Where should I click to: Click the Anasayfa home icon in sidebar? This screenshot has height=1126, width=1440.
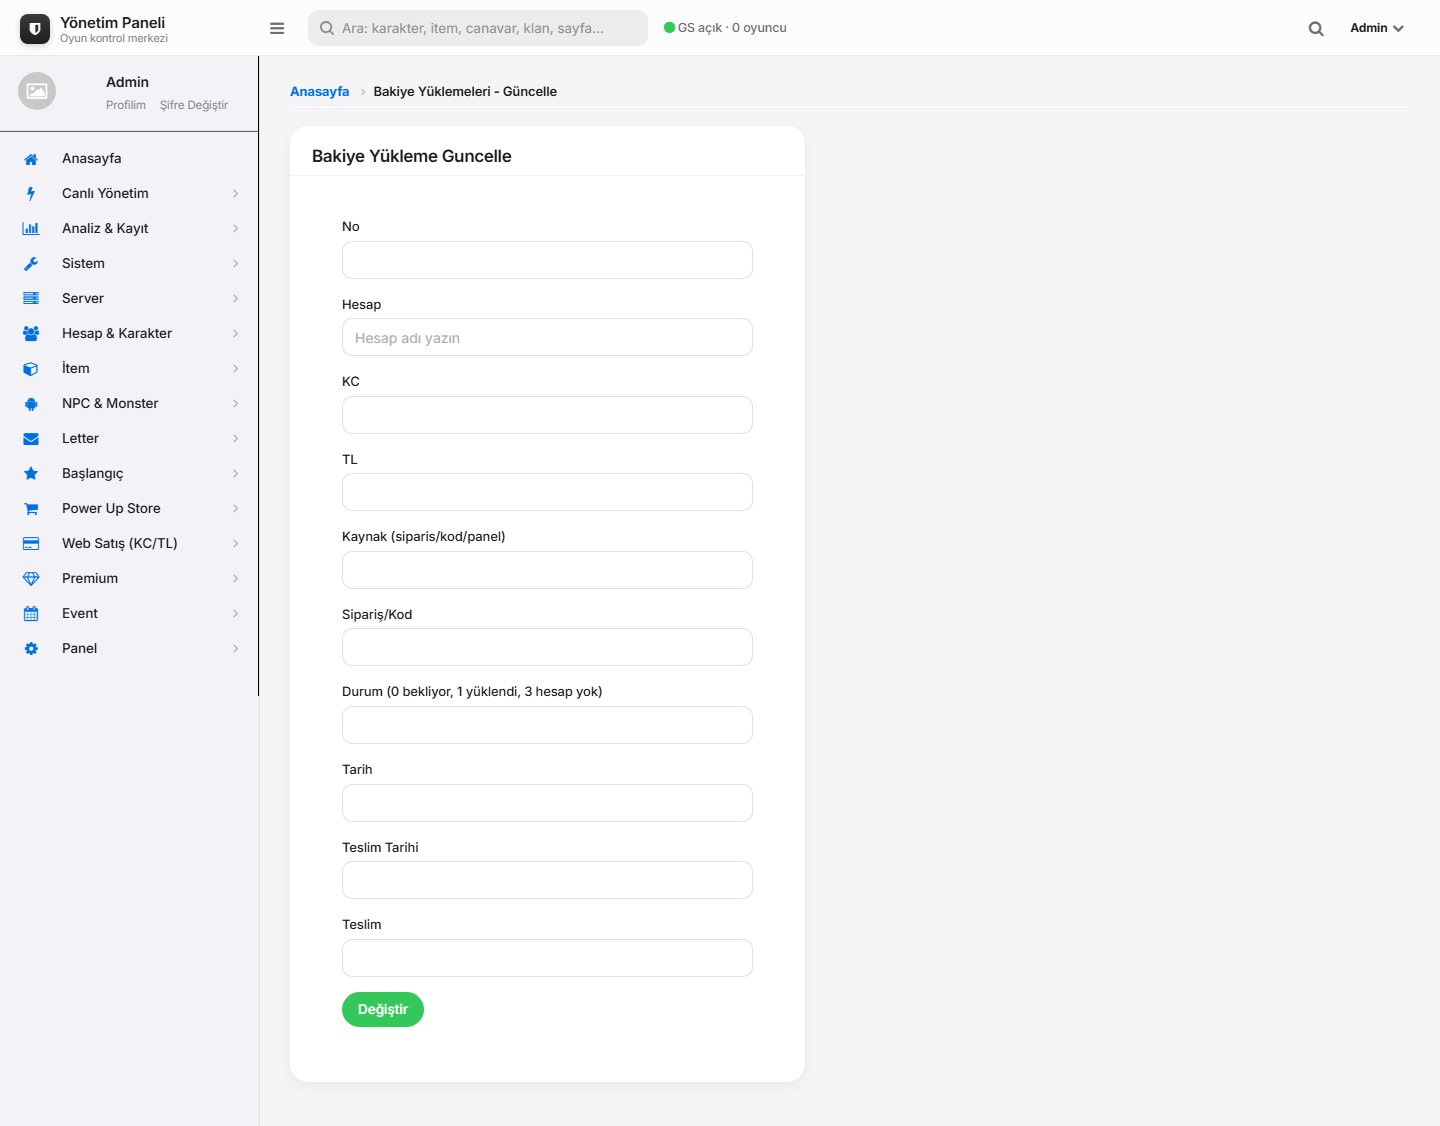(31, 159)
